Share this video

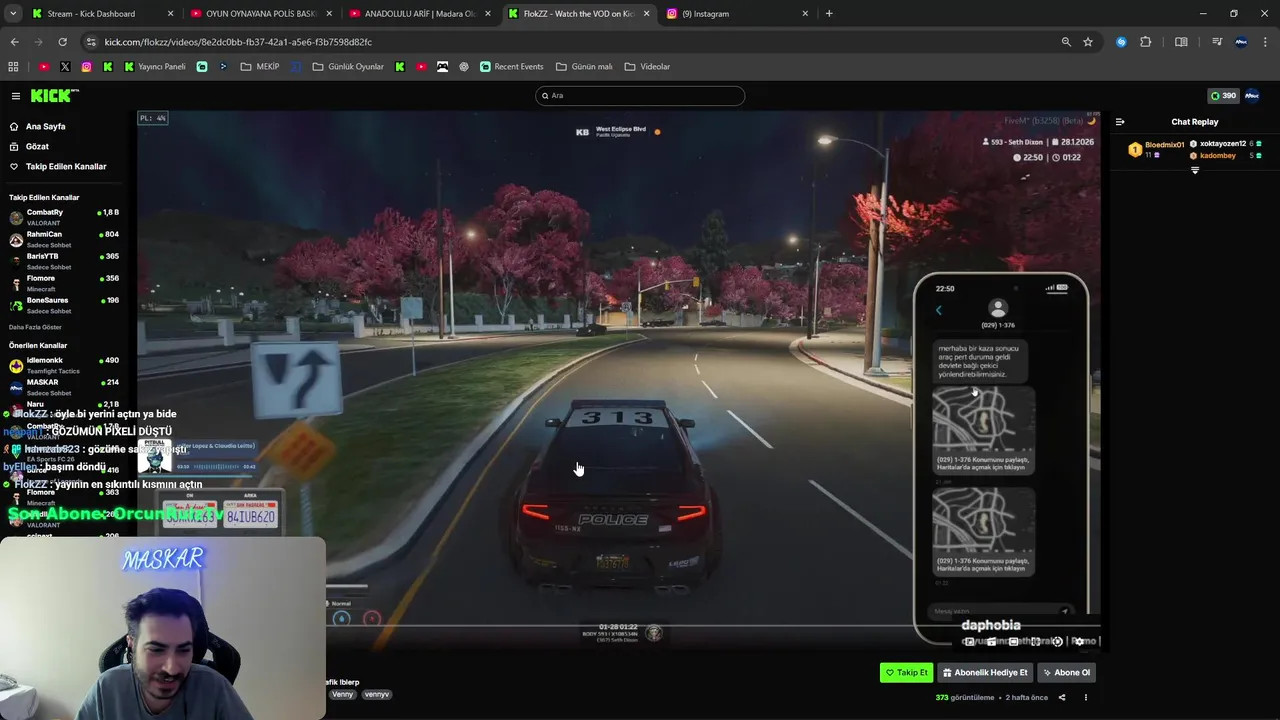click(1062, 698)
